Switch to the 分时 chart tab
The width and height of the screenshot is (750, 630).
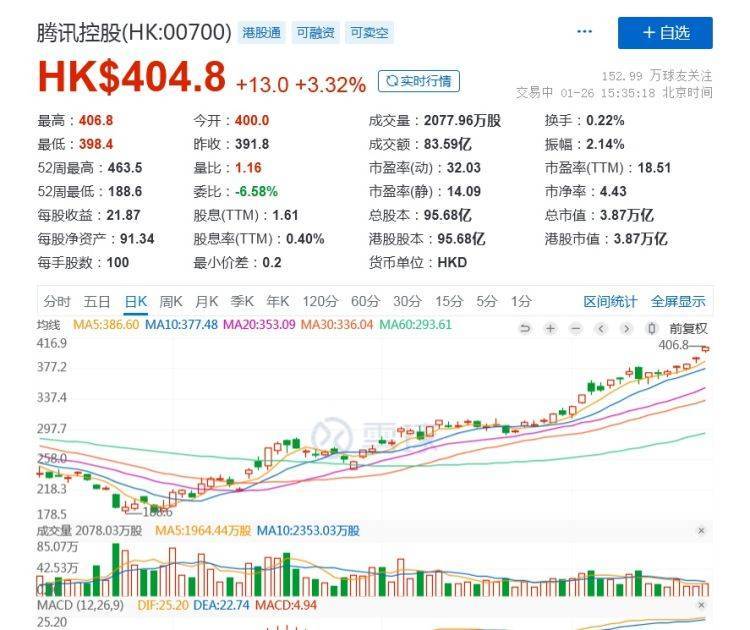57,301
